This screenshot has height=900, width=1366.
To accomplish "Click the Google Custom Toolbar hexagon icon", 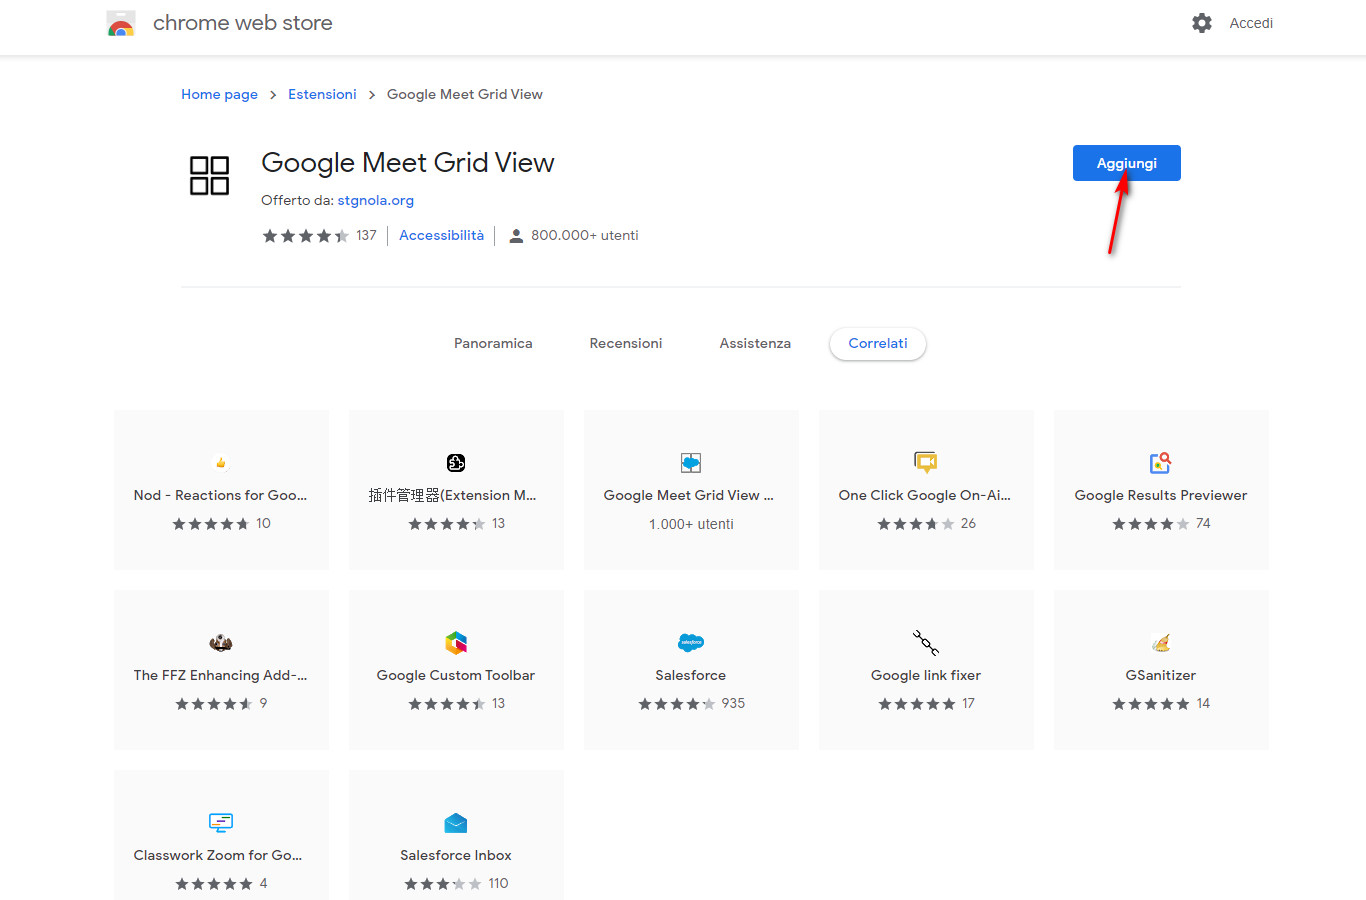I will 456,643.
